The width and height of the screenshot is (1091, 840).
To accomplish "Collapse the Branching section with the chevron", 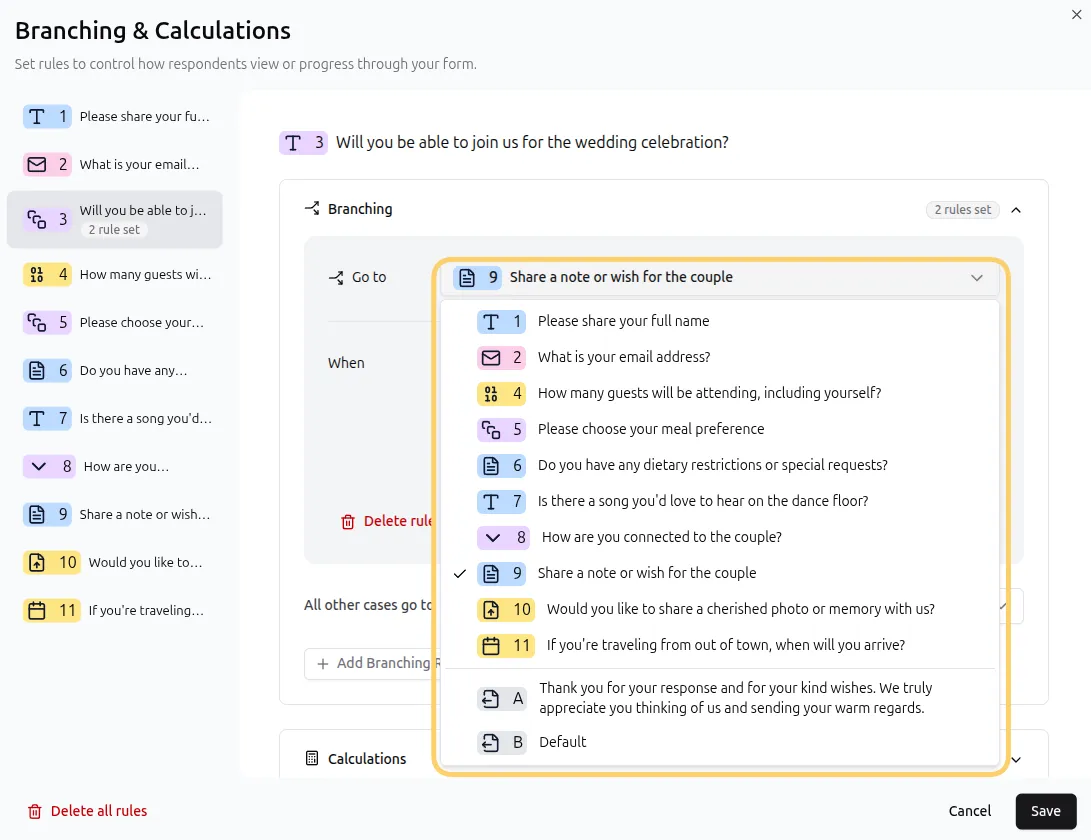I will pyautogui.click(x=1016, y=210).
